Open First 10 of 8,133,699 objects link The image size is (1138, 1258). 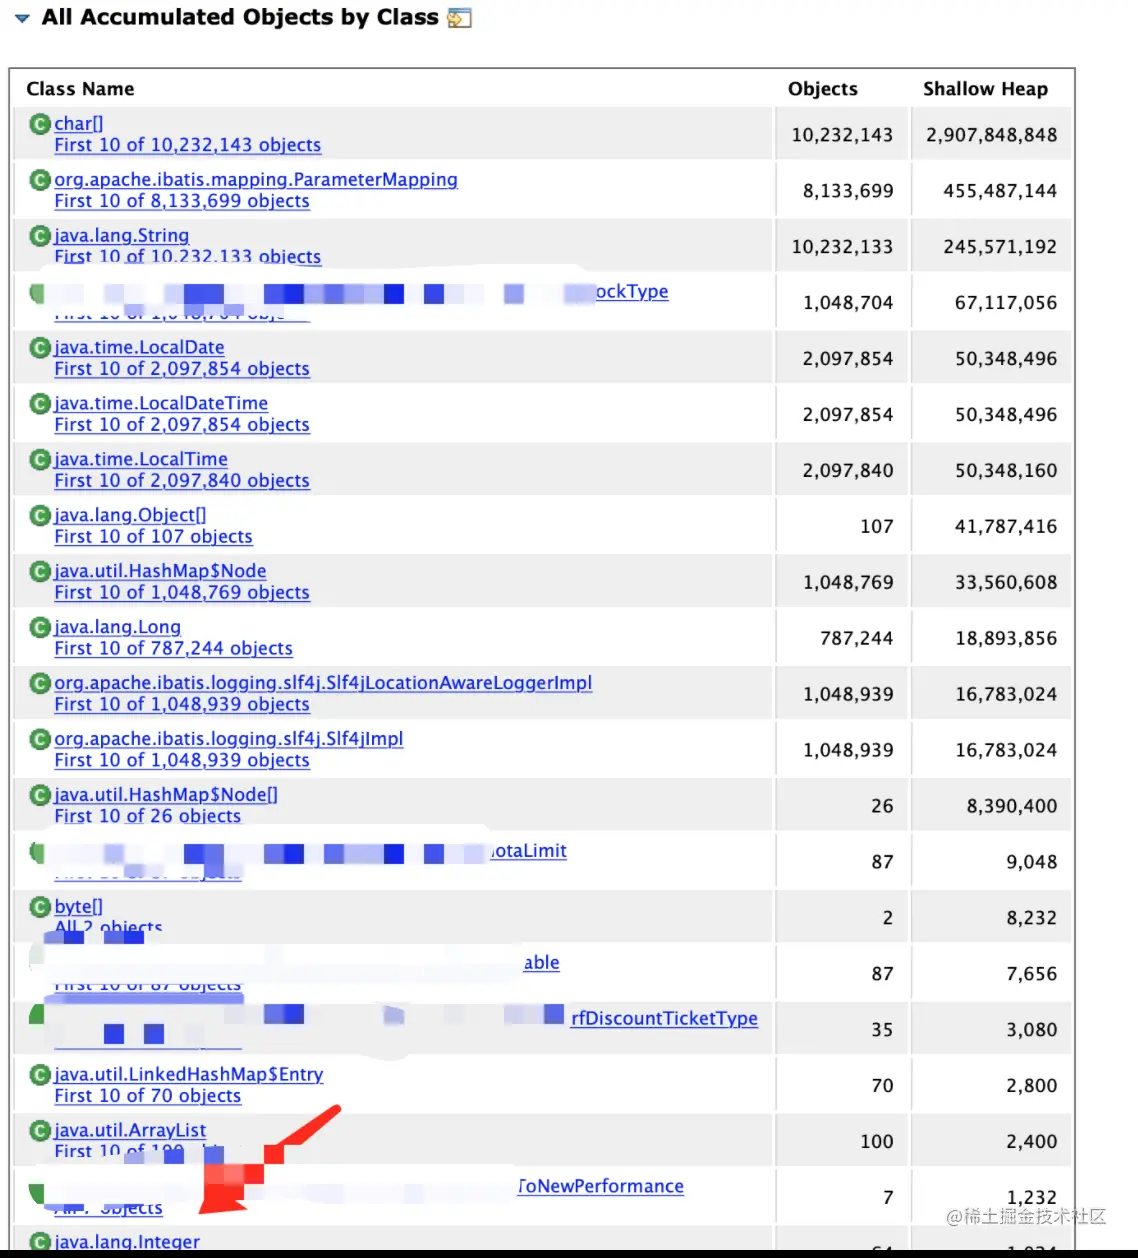(182, 201)
